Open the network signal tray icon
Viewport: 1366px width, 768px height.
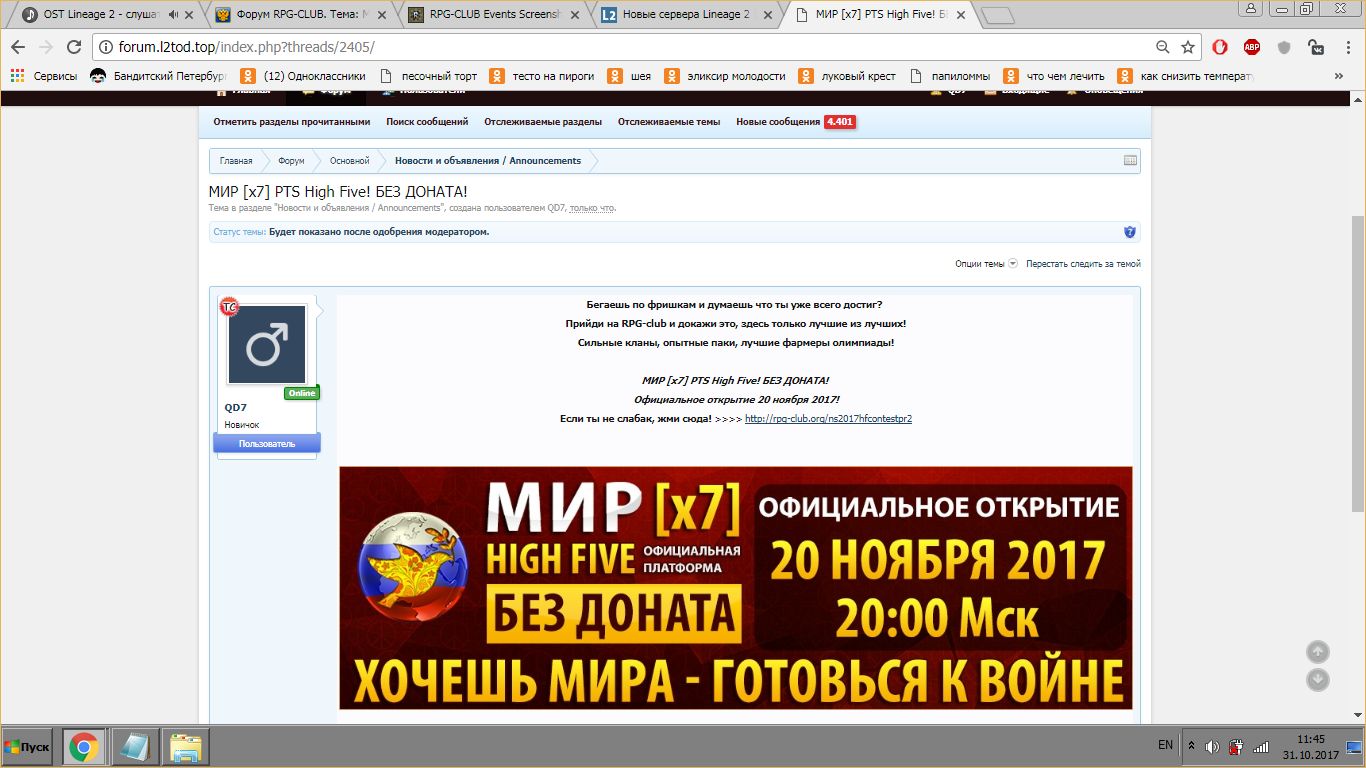(1261, 747)
